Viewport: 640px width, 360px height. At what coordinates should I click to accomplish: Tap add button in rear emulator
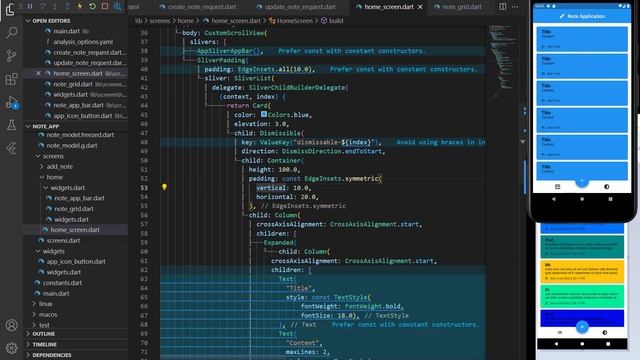582,327
